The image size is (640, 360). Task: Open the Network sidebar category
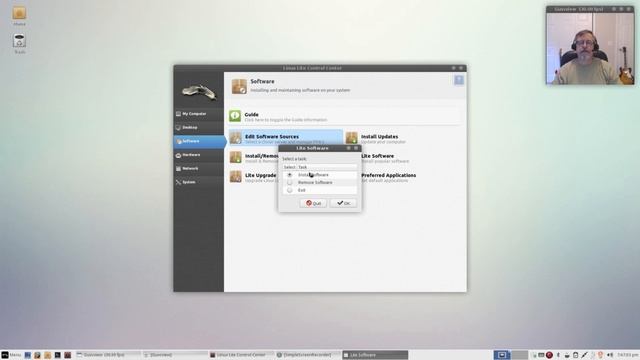pyautogui.click(x=199, y=169)
